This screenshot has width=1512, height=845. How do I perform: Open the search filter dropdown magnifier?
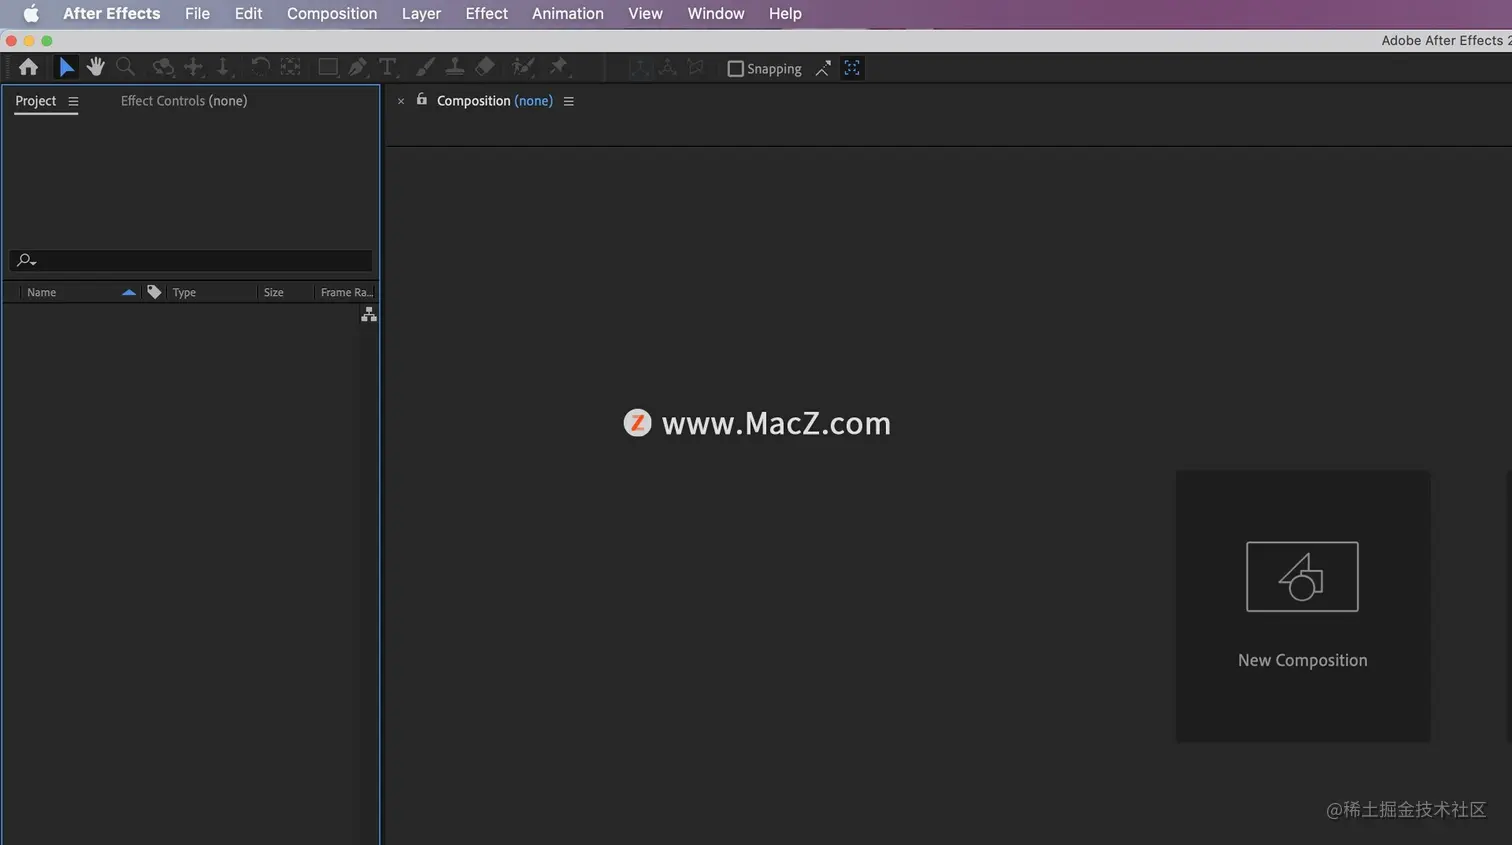pyautogui.click(x=26, y=260)
